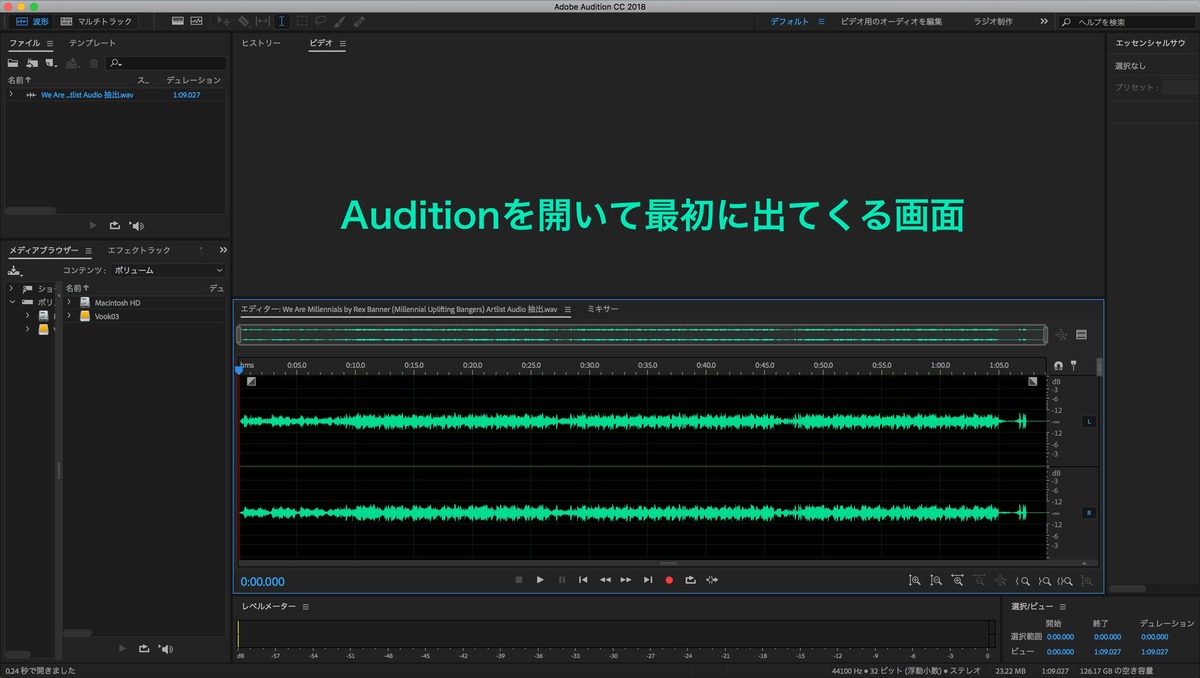Select the Lasso Selection tool
Viewport: 1200px width, 678px height.
(320, 20)
